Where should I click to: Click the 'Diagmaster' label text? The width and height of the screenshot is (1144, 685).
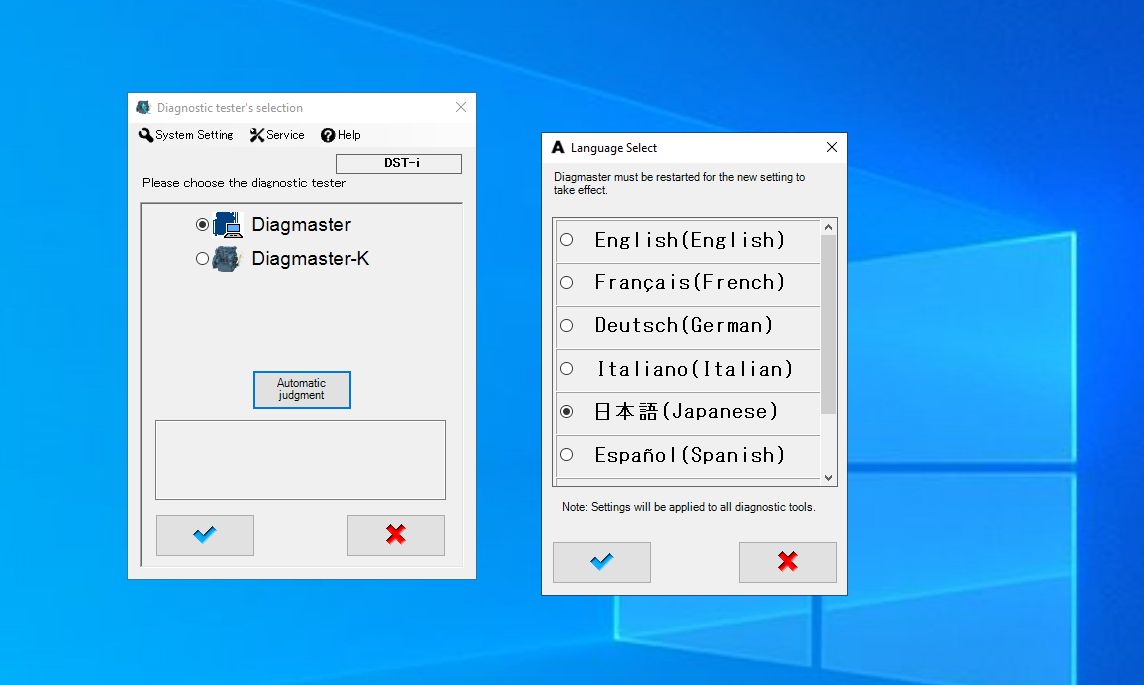tap(301, 225)
